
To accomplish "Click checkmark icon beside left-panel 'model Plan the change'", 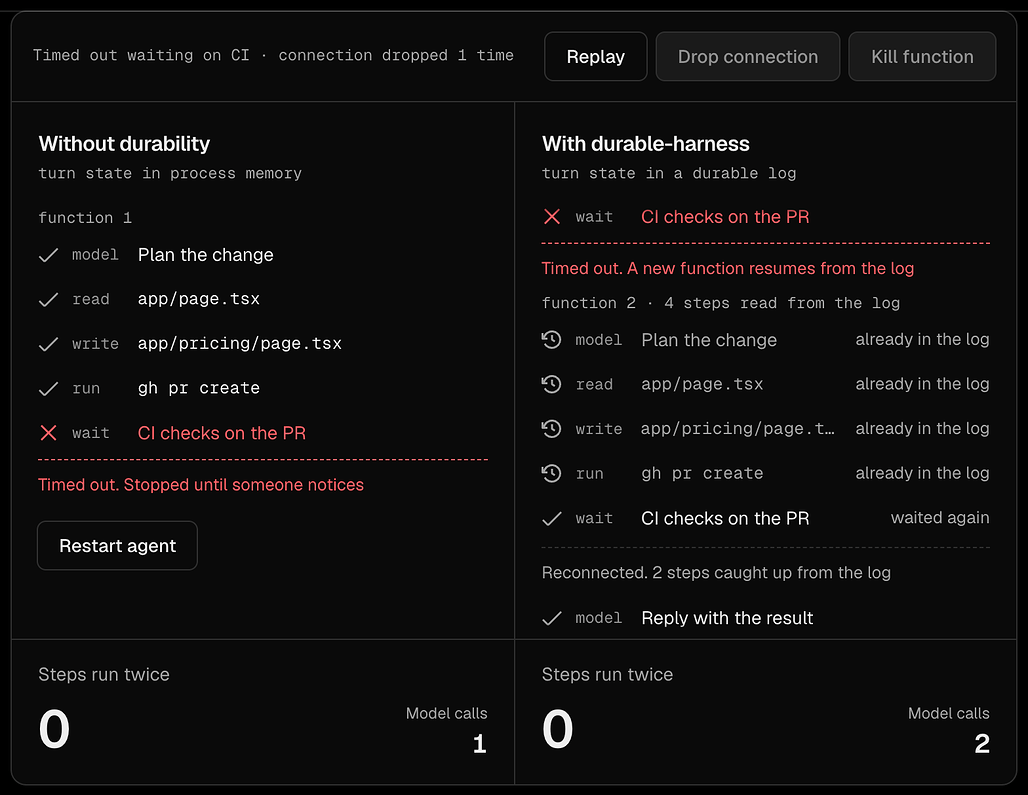I will (x=49, y=255).
